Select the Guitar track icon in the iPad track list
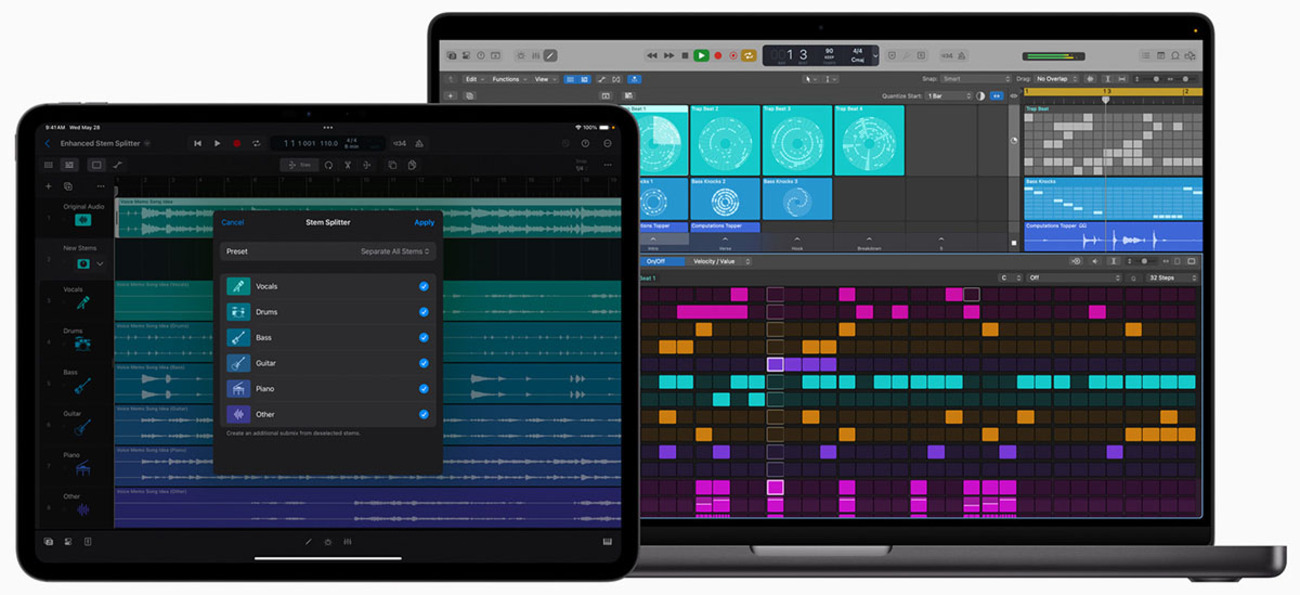 [82, 427]
